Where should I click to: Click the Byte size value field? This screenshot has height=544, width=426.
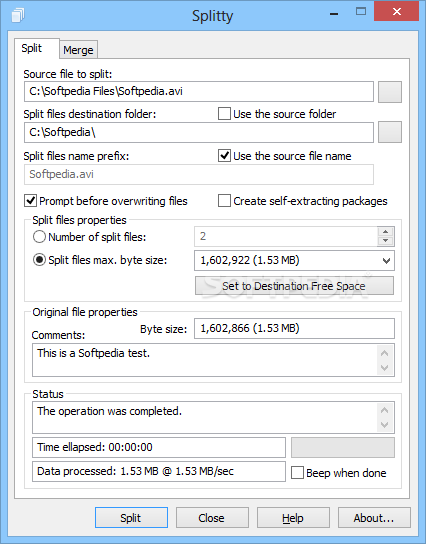294,328
